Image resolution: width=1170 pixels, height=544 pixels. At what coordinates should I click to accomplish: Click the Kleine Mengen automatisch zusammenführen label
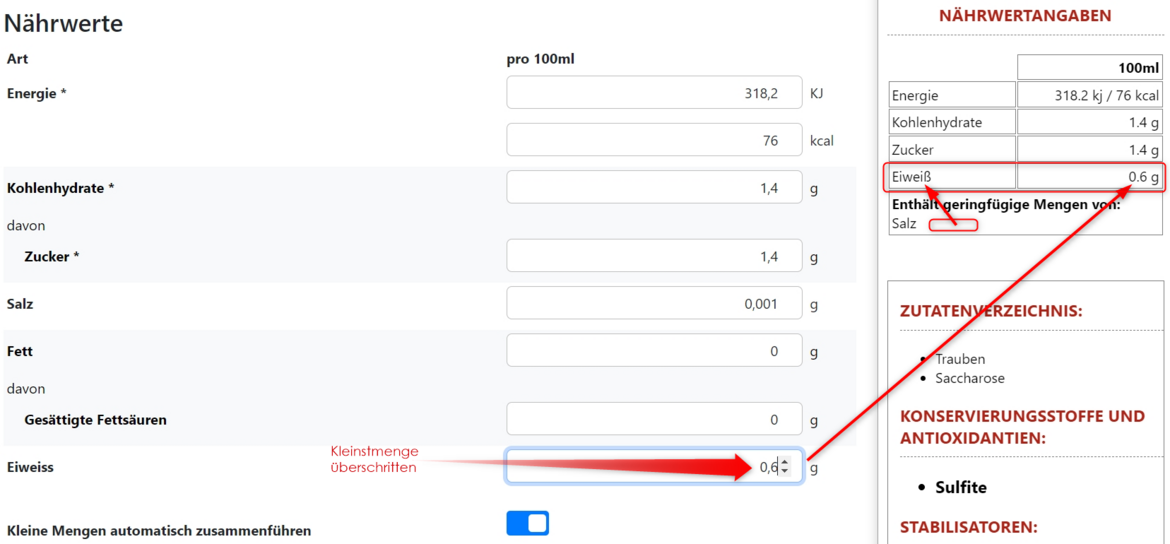[159, 531]
